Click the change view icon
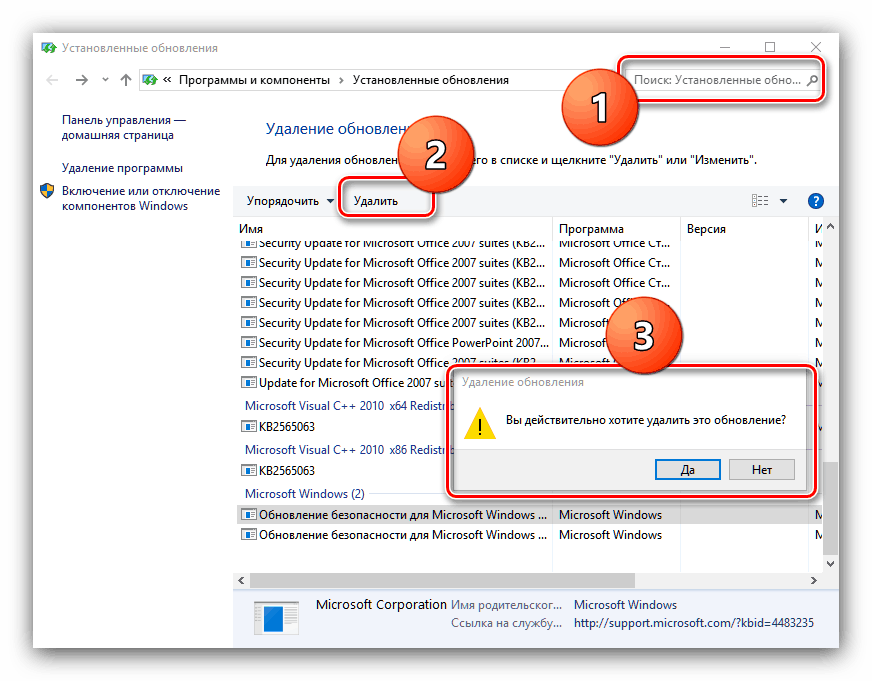 point(760,201)
